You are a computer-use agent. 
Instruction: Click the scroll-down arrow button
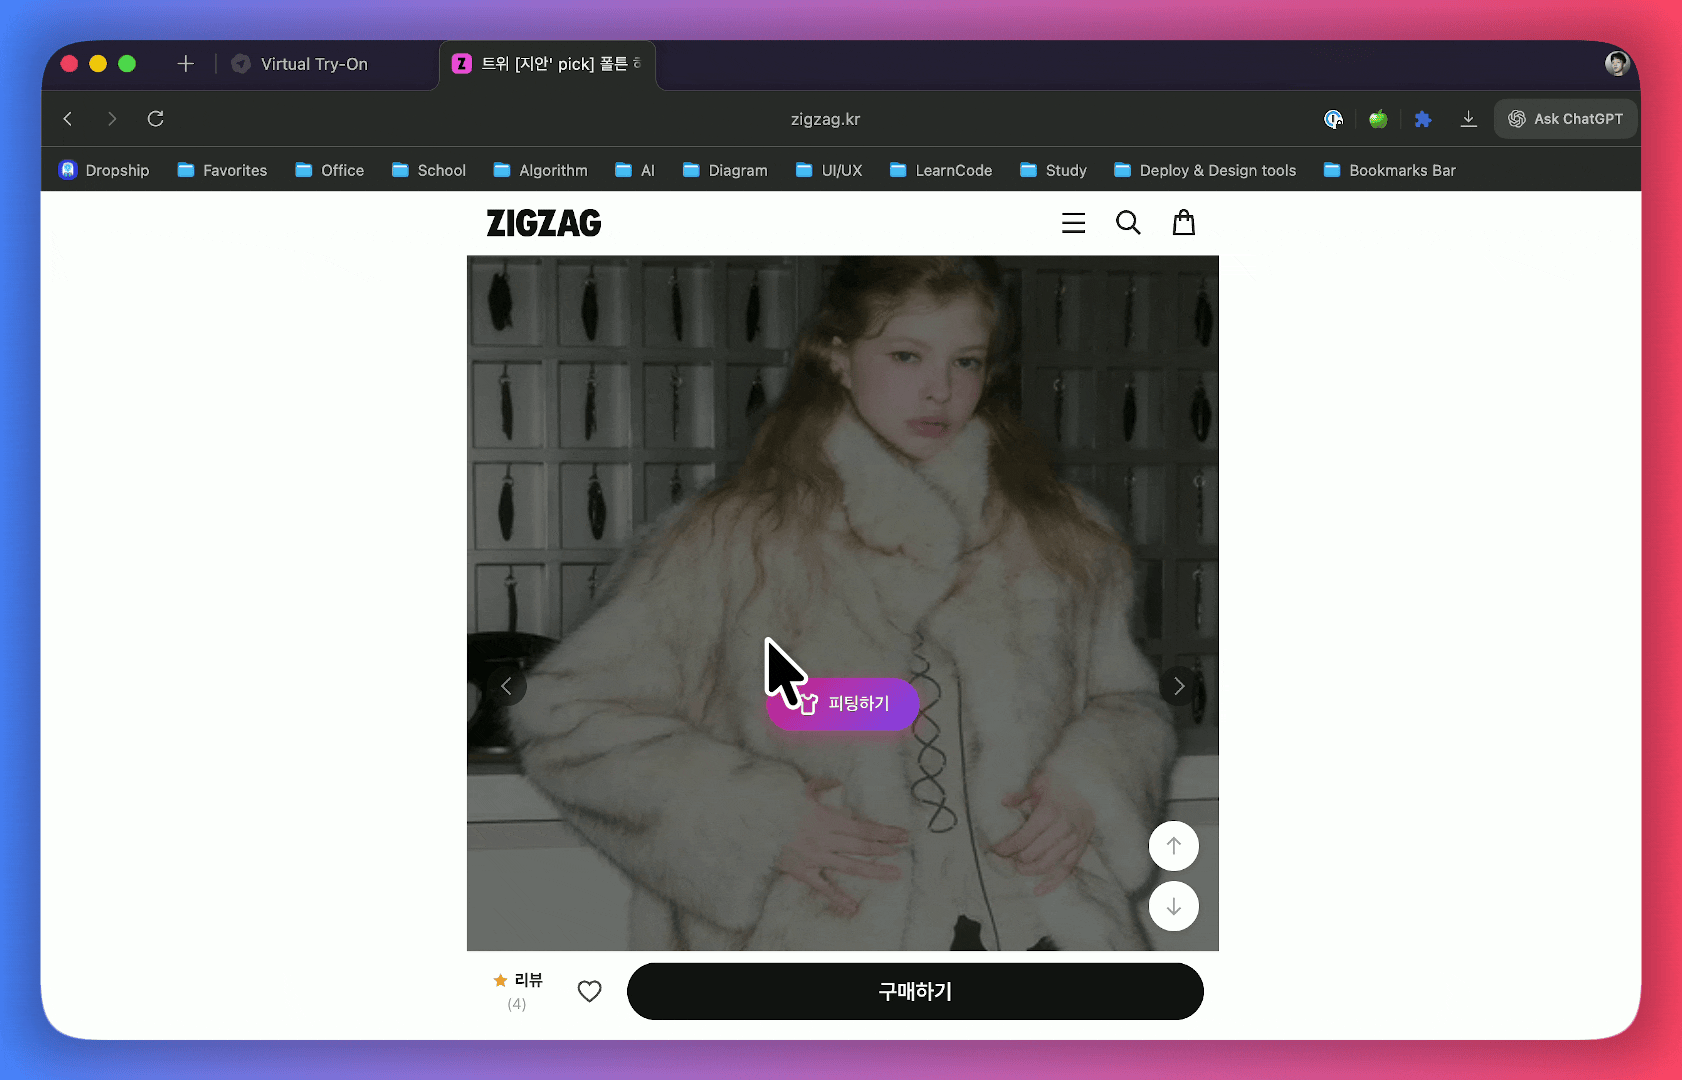(1173, 906)
